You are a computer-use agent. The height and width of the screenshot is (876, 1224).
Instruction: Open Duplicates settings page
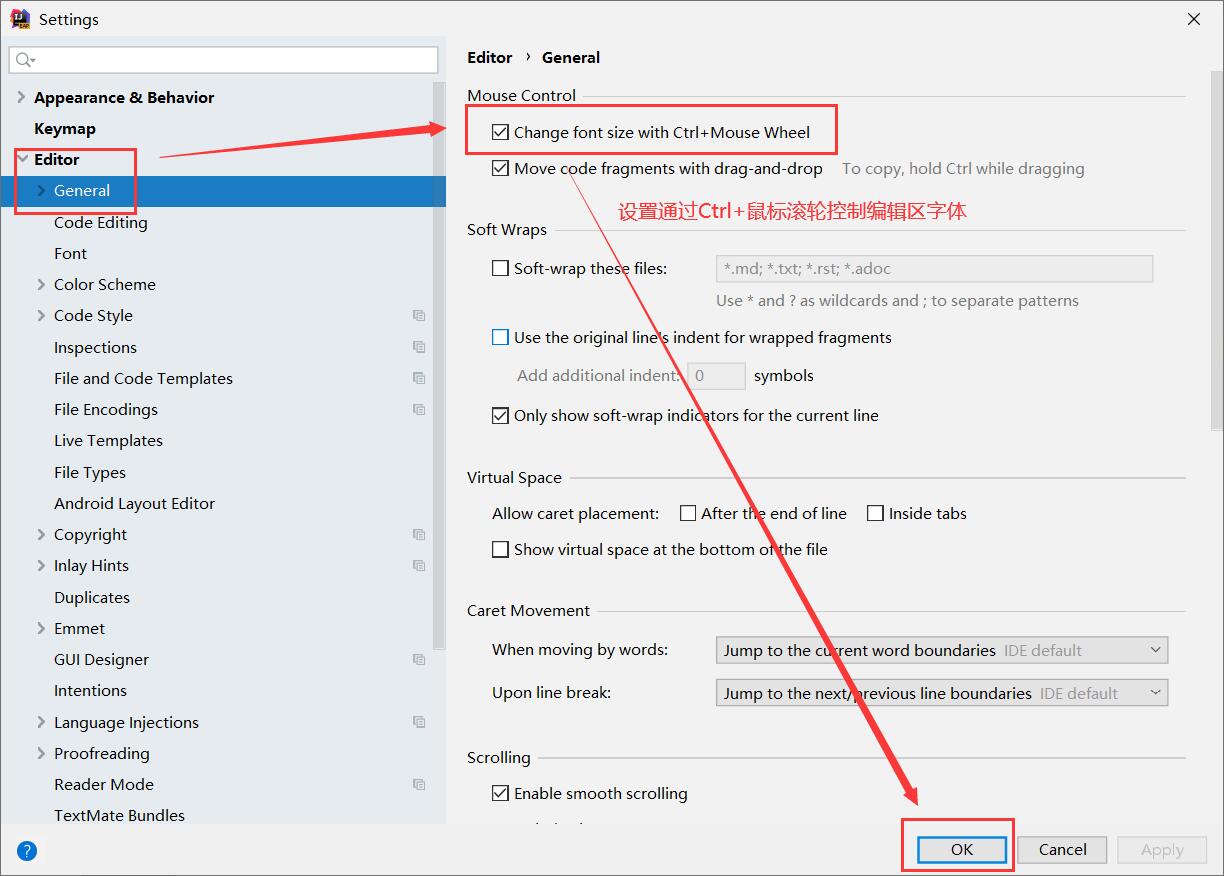click(92, 597)
